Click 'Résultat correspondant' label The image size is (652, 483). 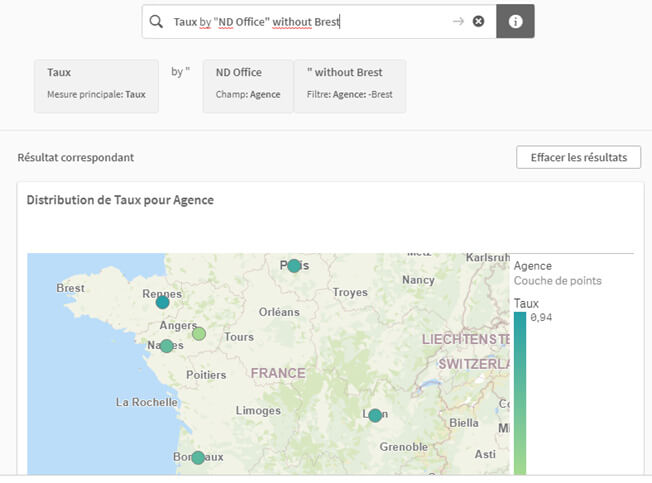click(x=76, y=158)
